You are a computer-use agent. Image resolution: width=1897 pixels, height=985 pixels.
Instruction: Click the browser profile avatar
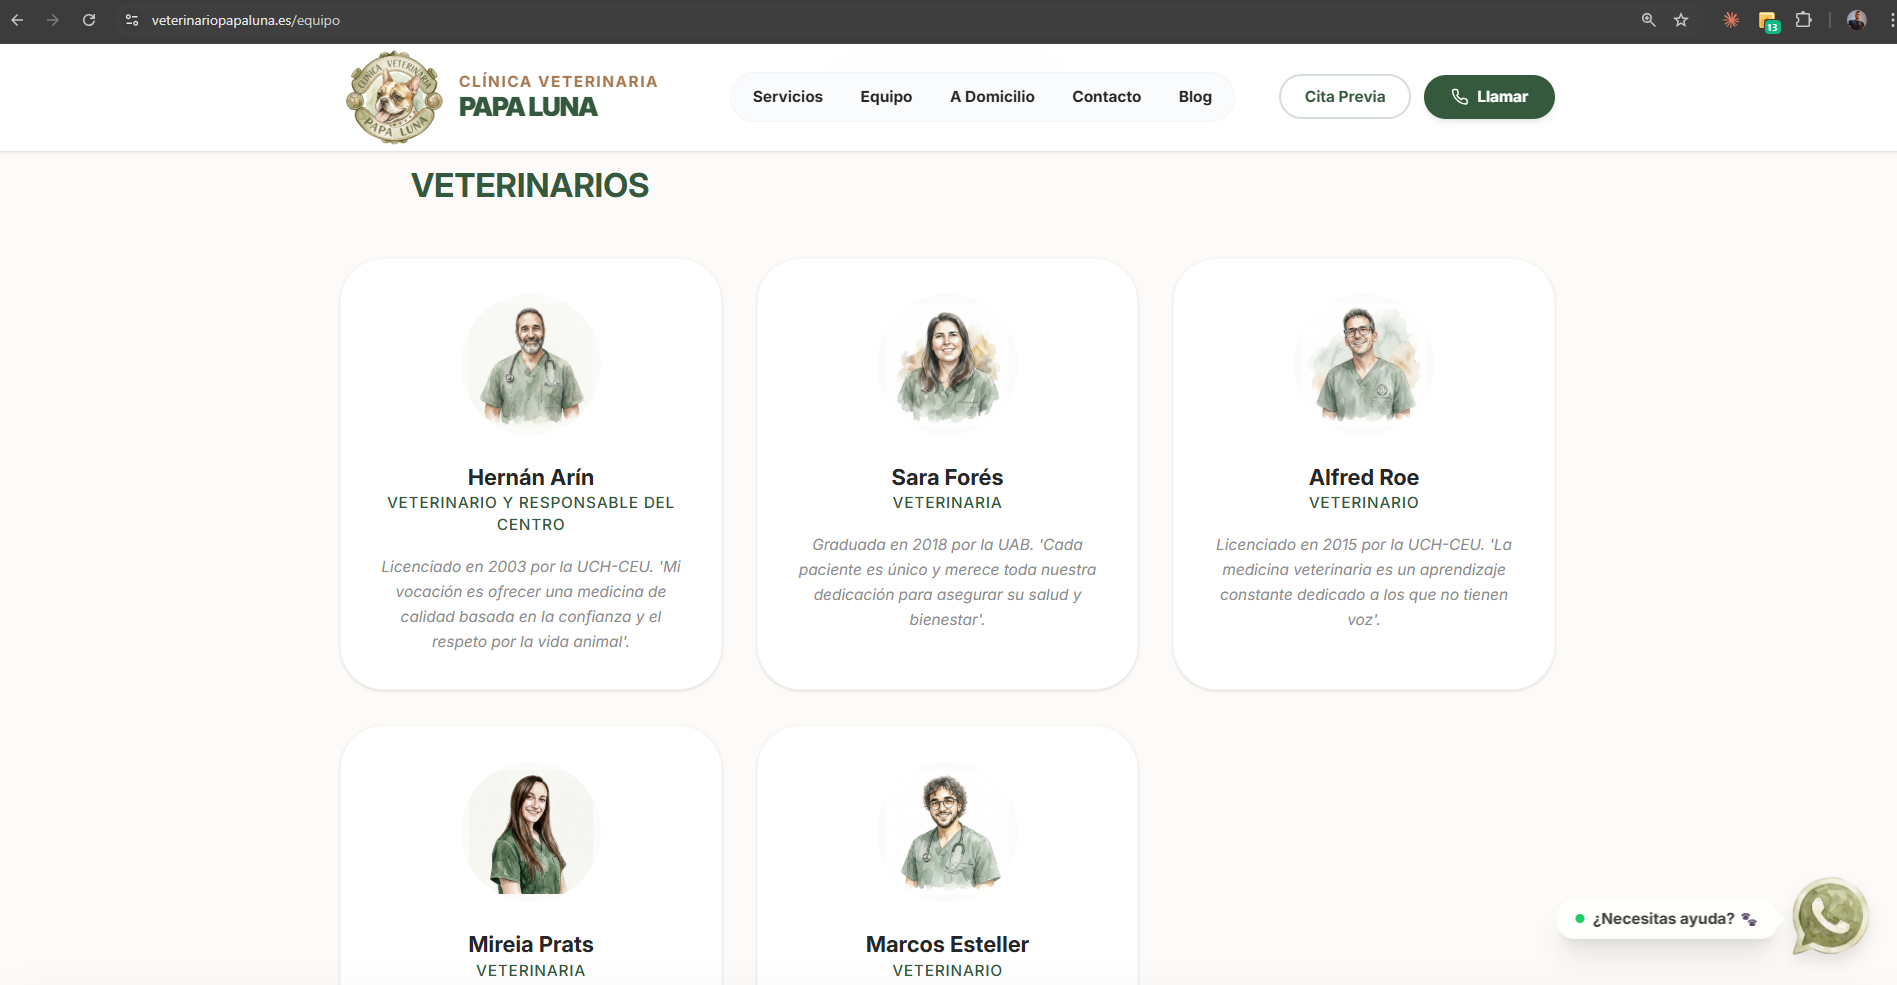[1856, 20]
